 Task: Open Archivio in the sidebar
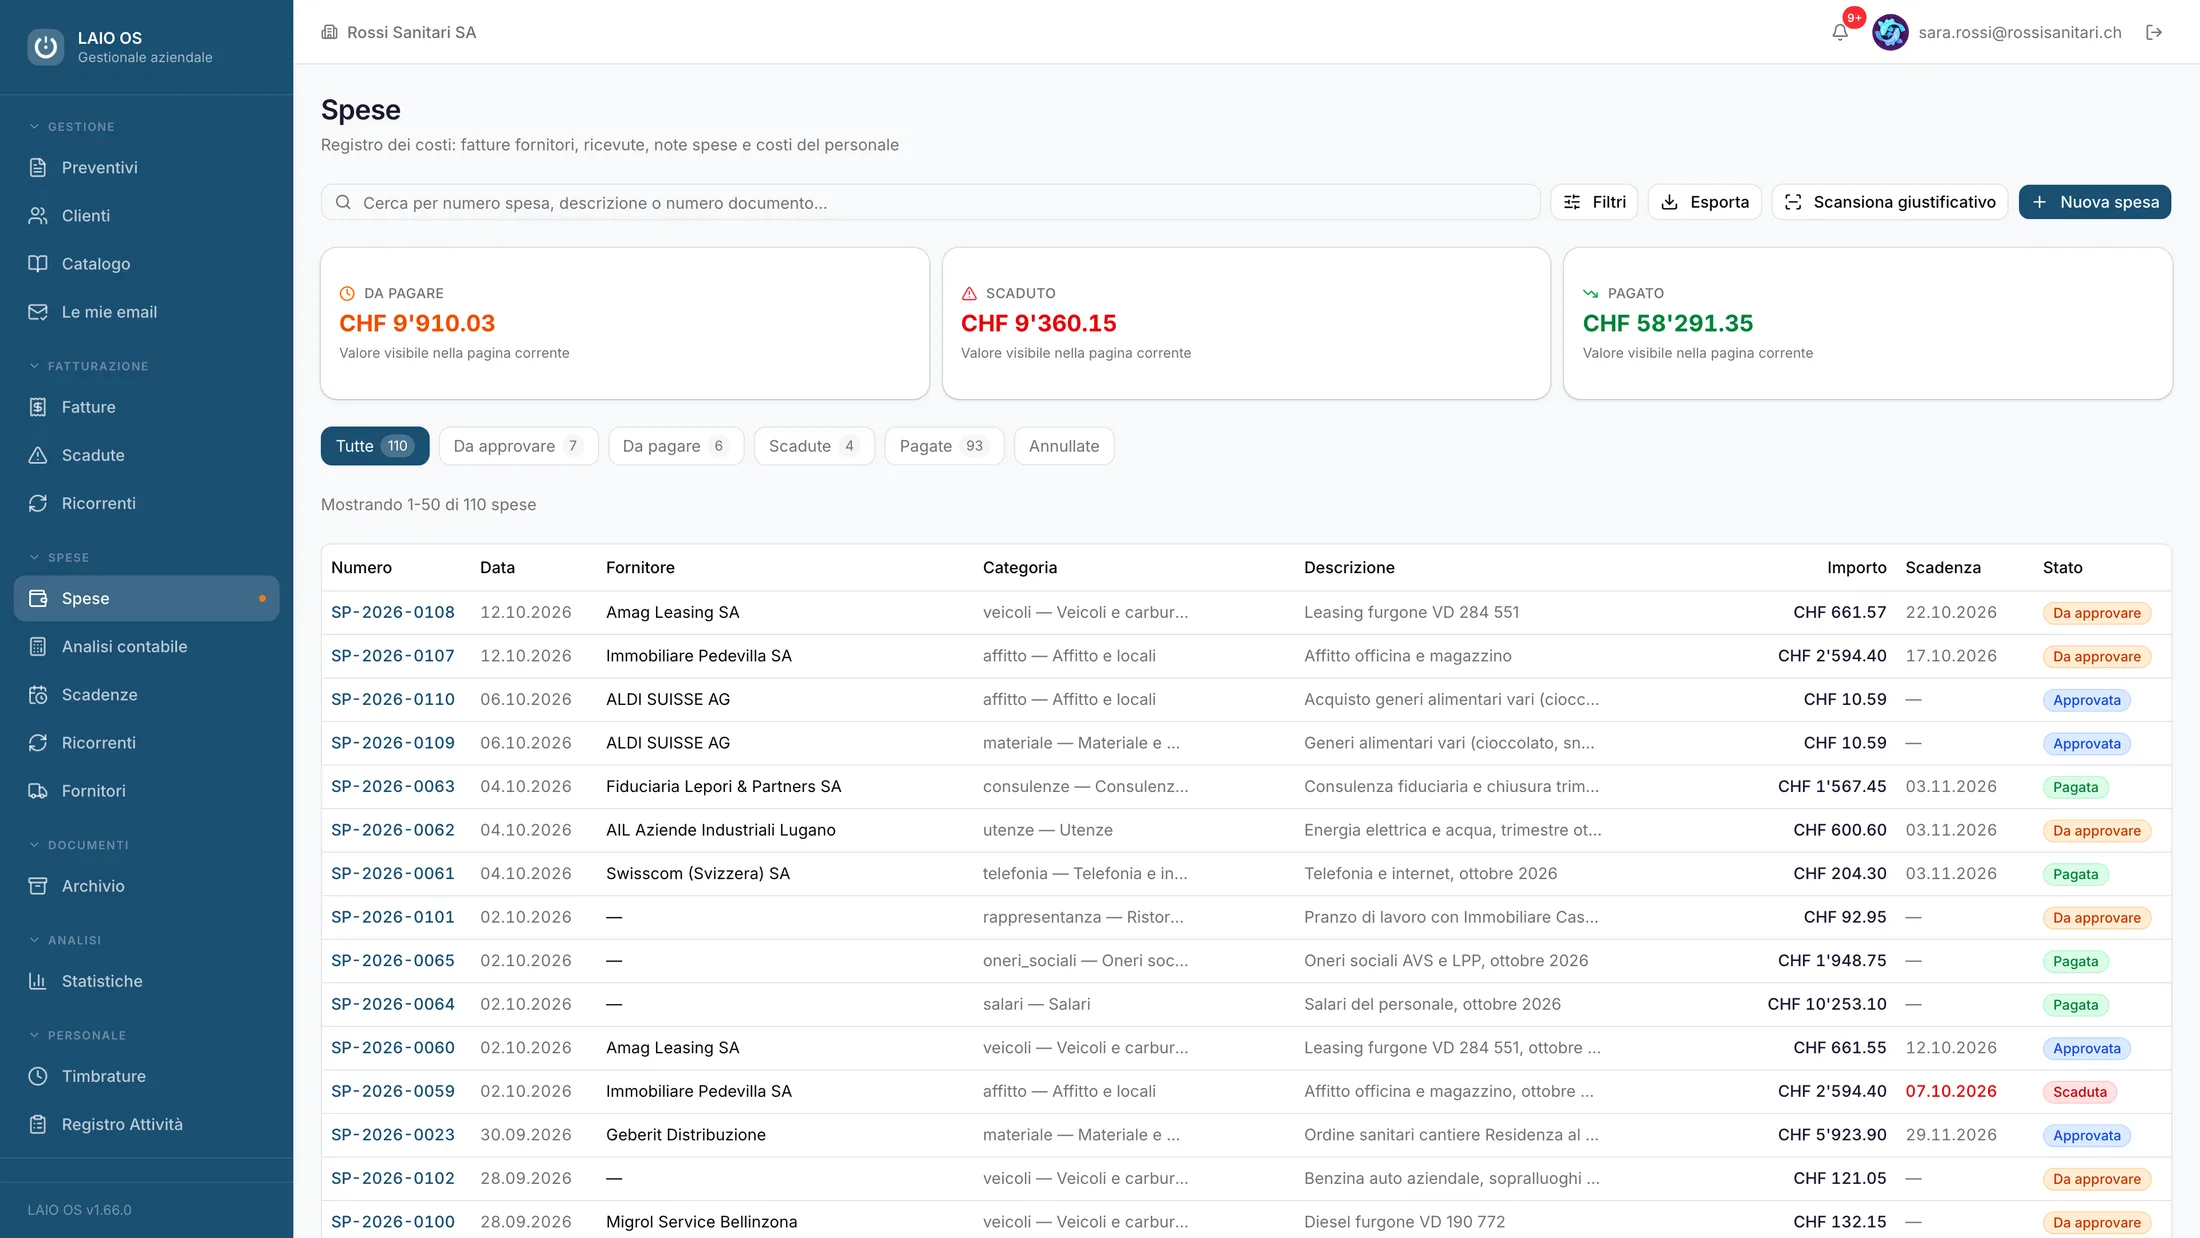pyautogui.click(x=146, y=885)
